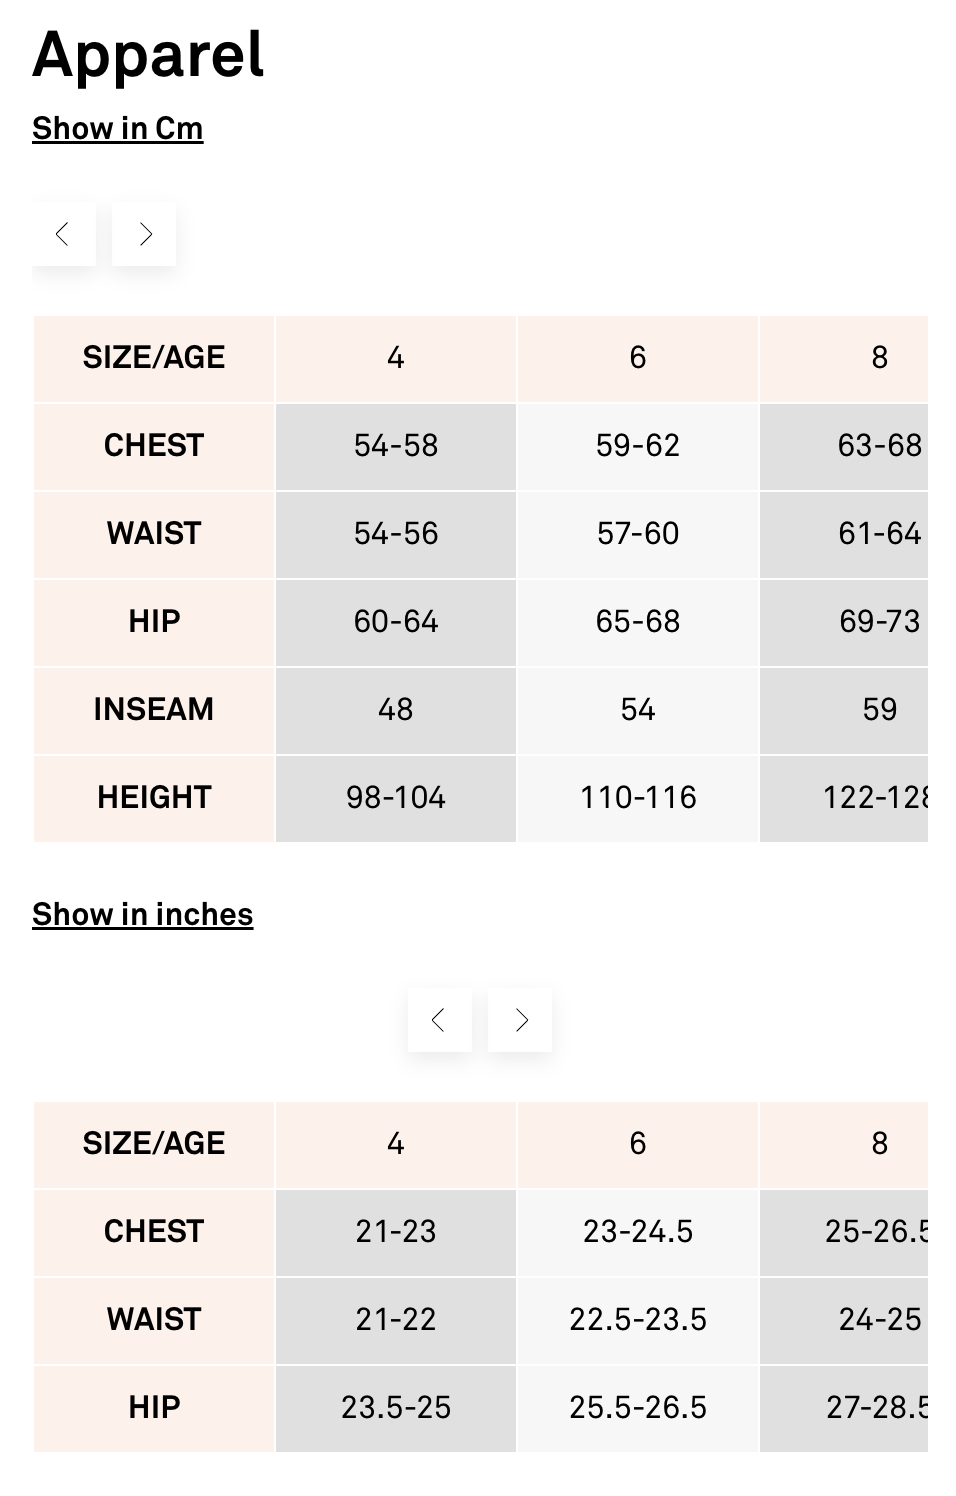This screenshot has width=956, height=1496.
Task: Click the 23-24.5 chest cell in inches
Action: tap(638, 1232)
